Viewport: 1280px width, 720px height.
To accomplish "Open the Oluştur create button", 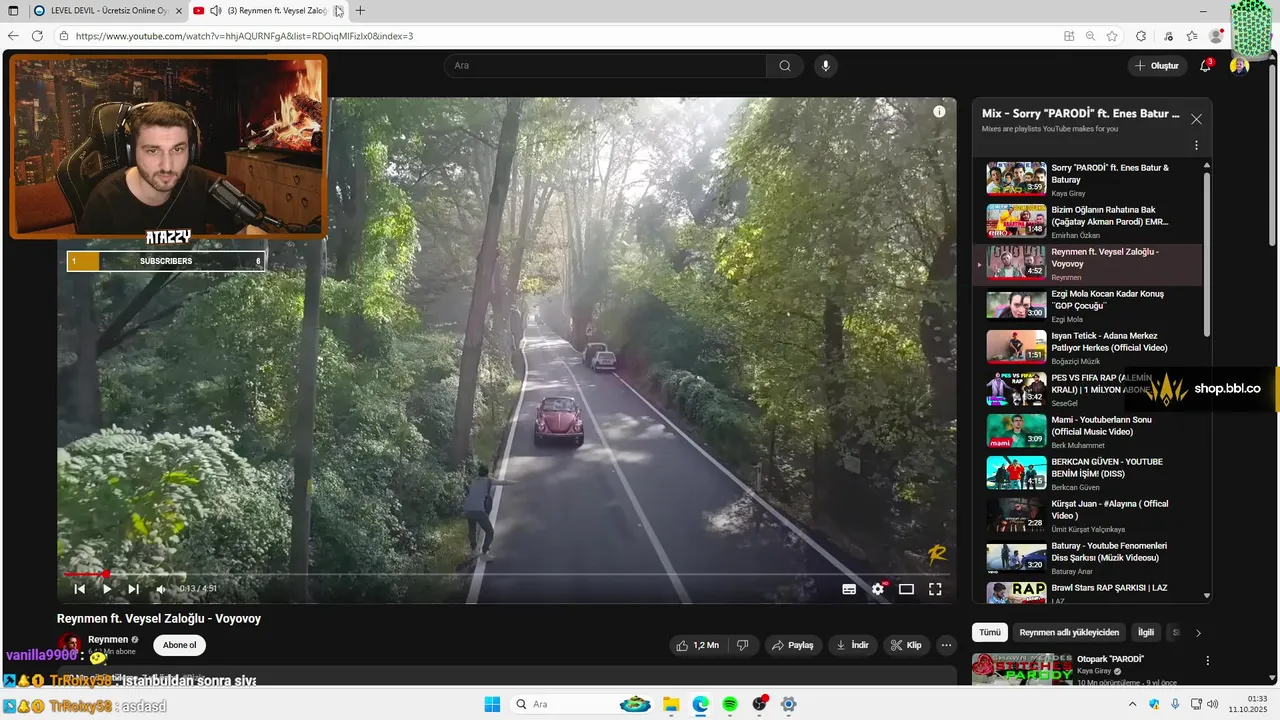I will [1157, 66].
